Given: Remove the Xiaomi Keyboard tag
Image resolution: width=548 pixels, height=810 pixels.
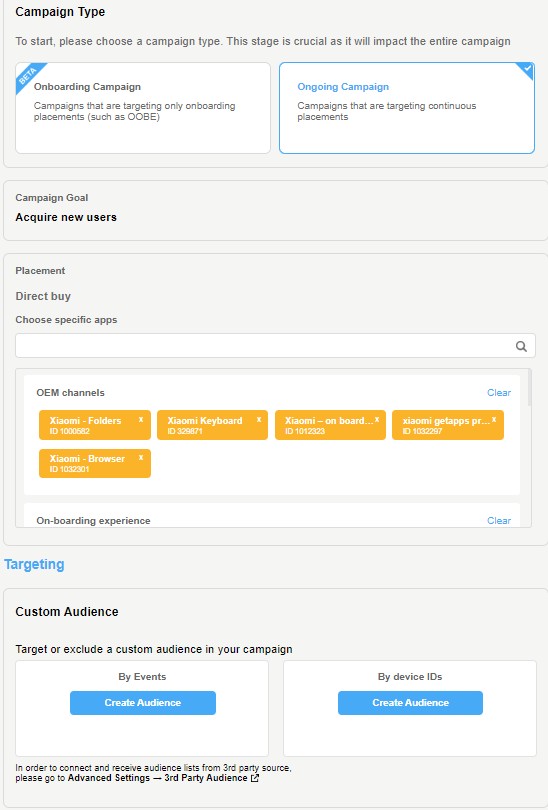Looking at the screenshot, I should 259,419.
